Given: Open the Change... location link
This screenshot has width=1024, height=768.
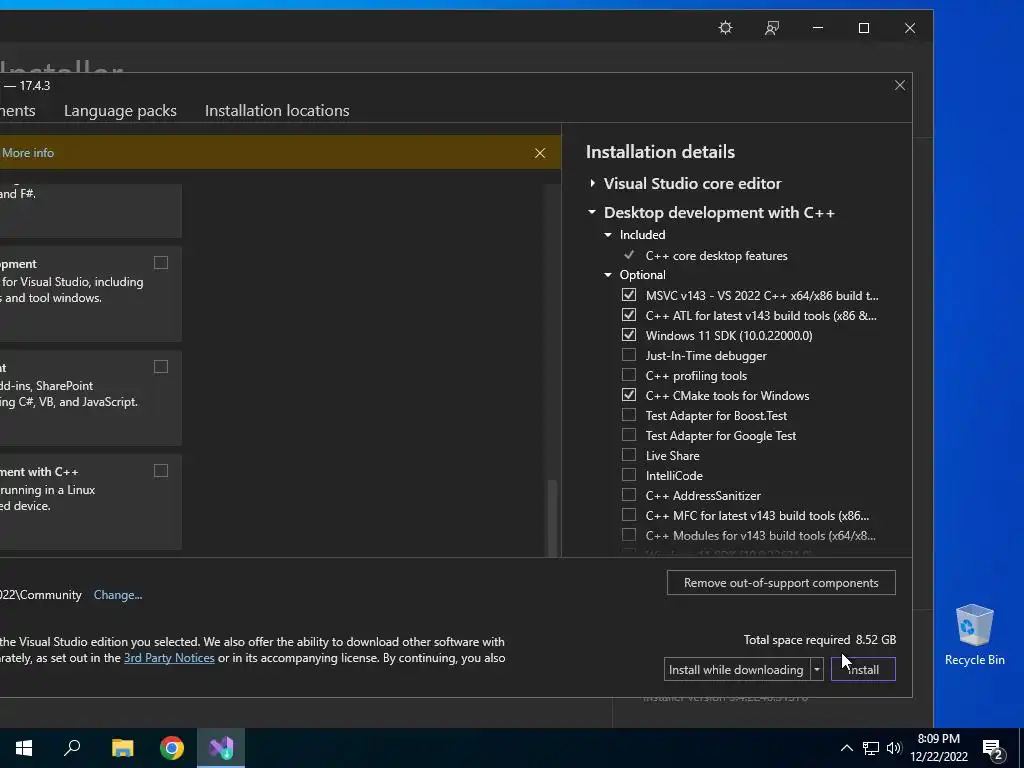Looking at the screenshot, I should pyautogui.click(x=118, y=595).
